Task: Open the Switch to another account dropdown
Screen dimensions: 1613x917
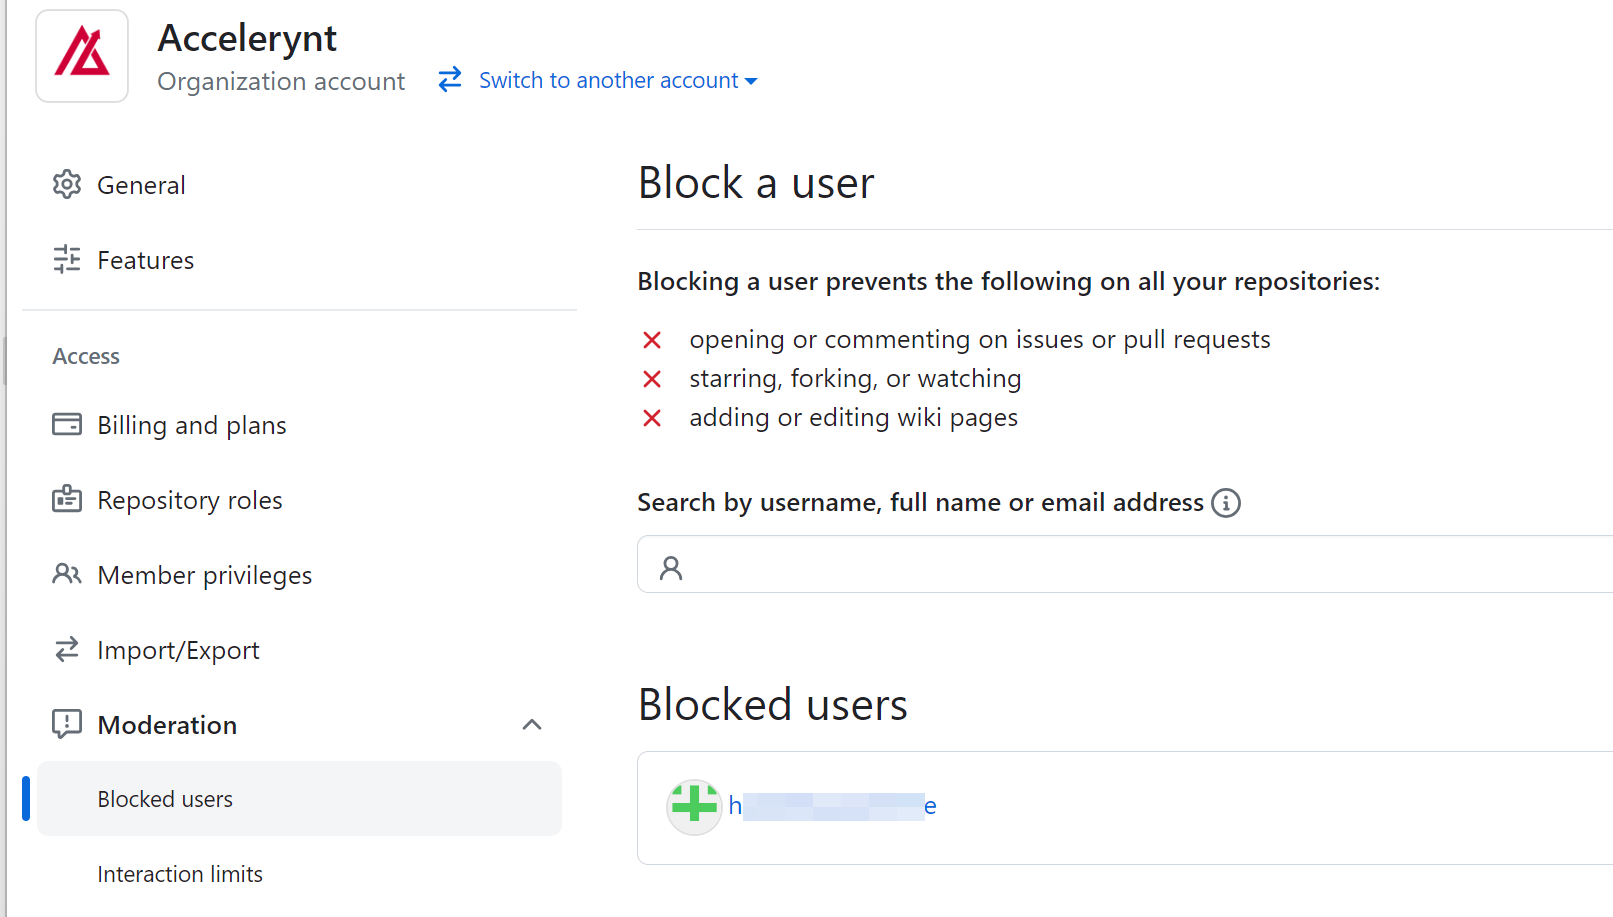Action: point(618,80)
